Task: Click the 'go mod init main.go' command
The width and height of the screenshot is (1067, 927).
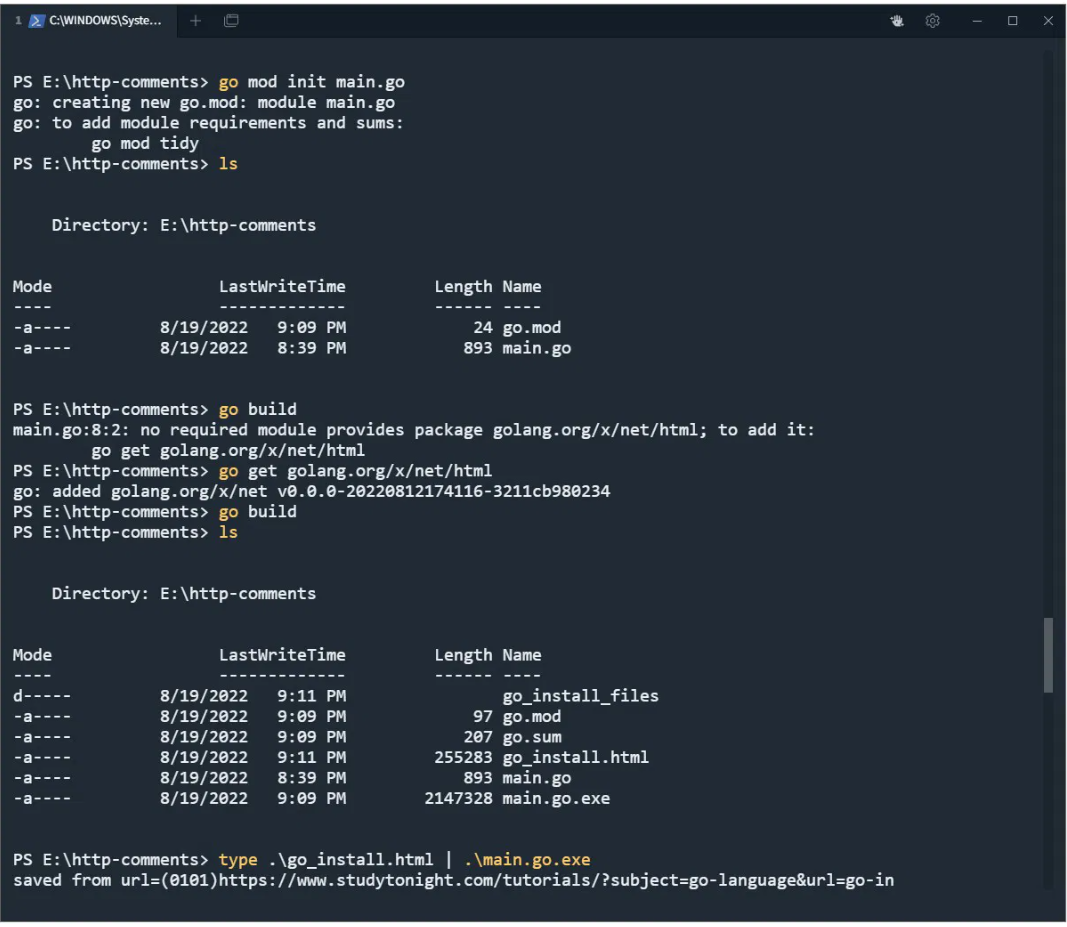Action: [x=311, y=82]
